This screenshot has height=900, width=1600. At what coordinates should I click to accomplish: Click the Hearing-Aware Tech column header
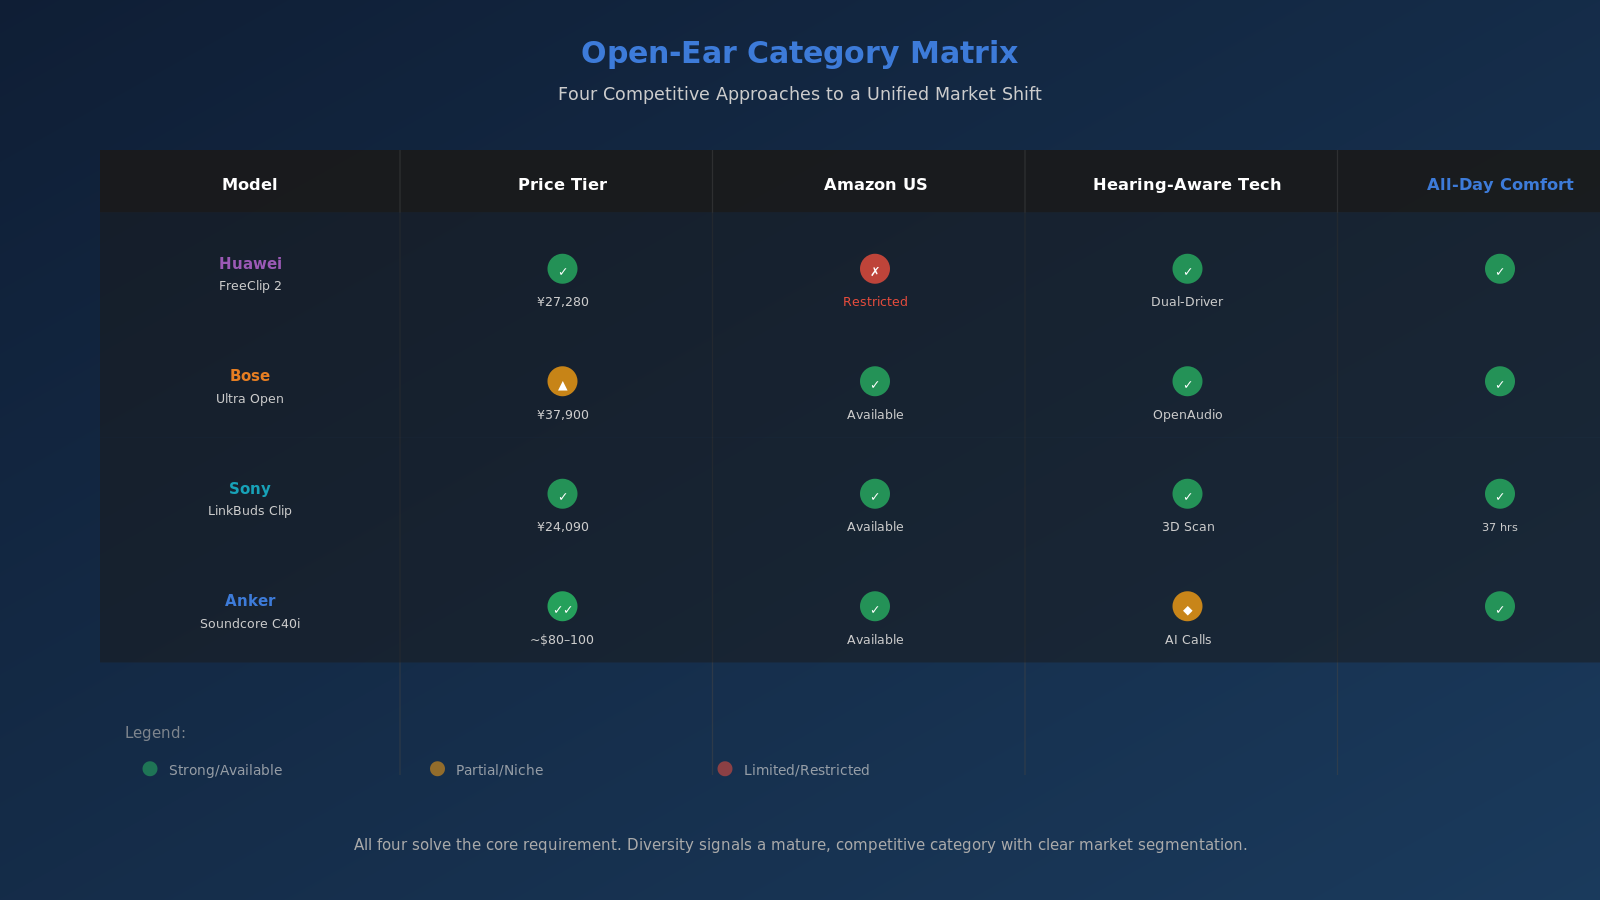click(x=1187, y=184)
